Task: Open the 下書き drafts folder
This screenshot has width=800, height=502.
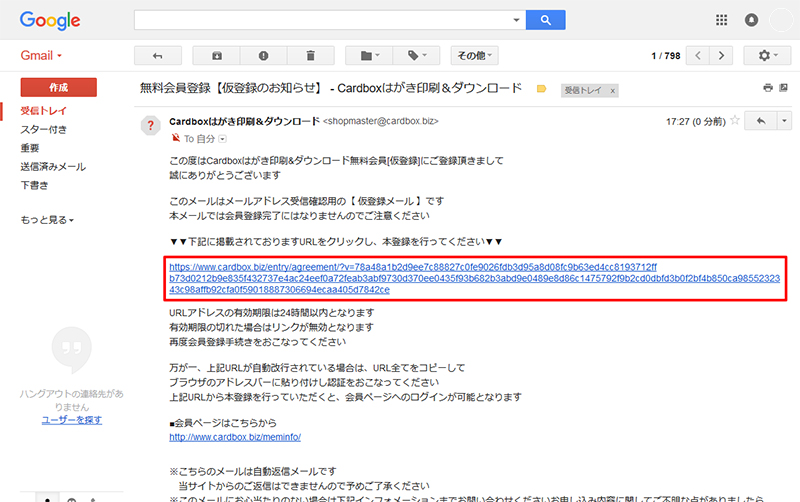Action: click(34, 185)
